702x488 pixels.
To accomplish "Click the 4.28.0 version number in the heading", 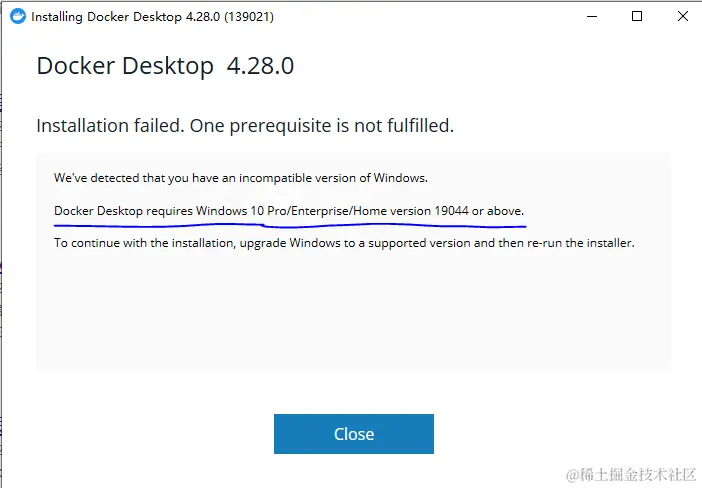I will click(x=260, y=66).
